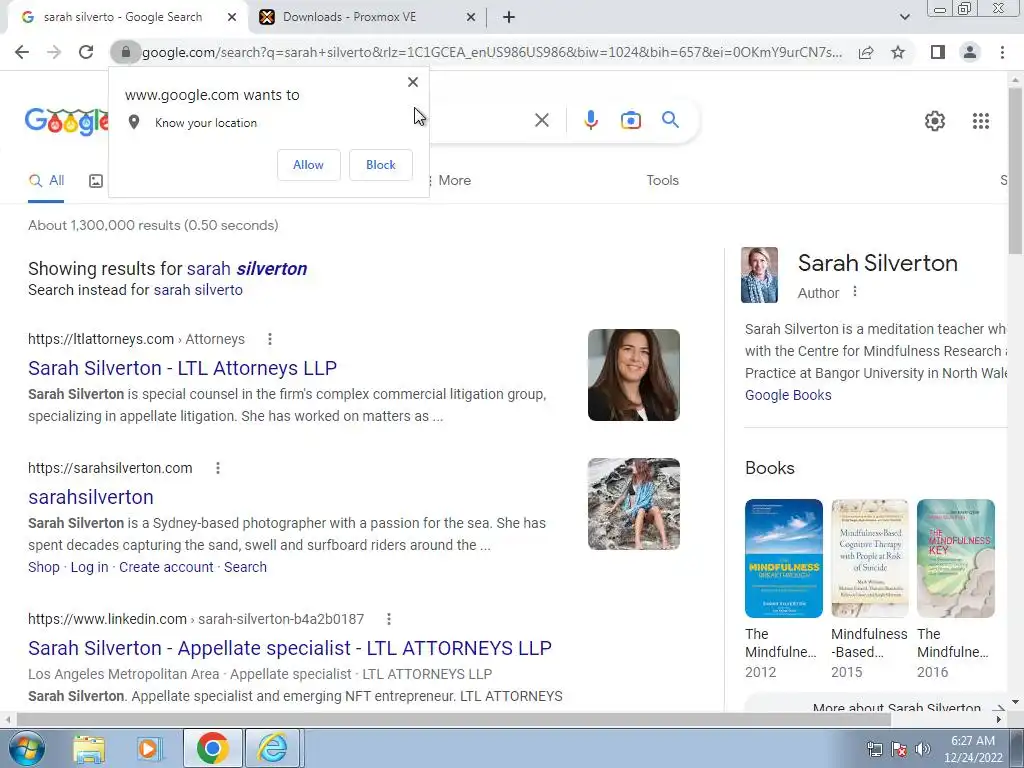Click the Google holiday logo
This screenshot has width=1024, height=768.
click(x=66, y=121)
